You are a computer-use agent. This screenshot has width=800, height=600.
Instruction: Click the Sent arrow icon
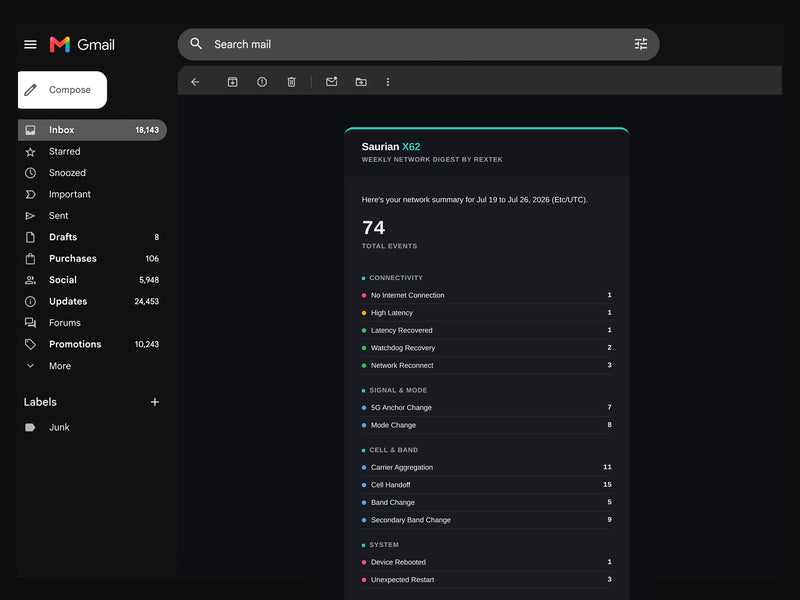(x=31, y=216)
